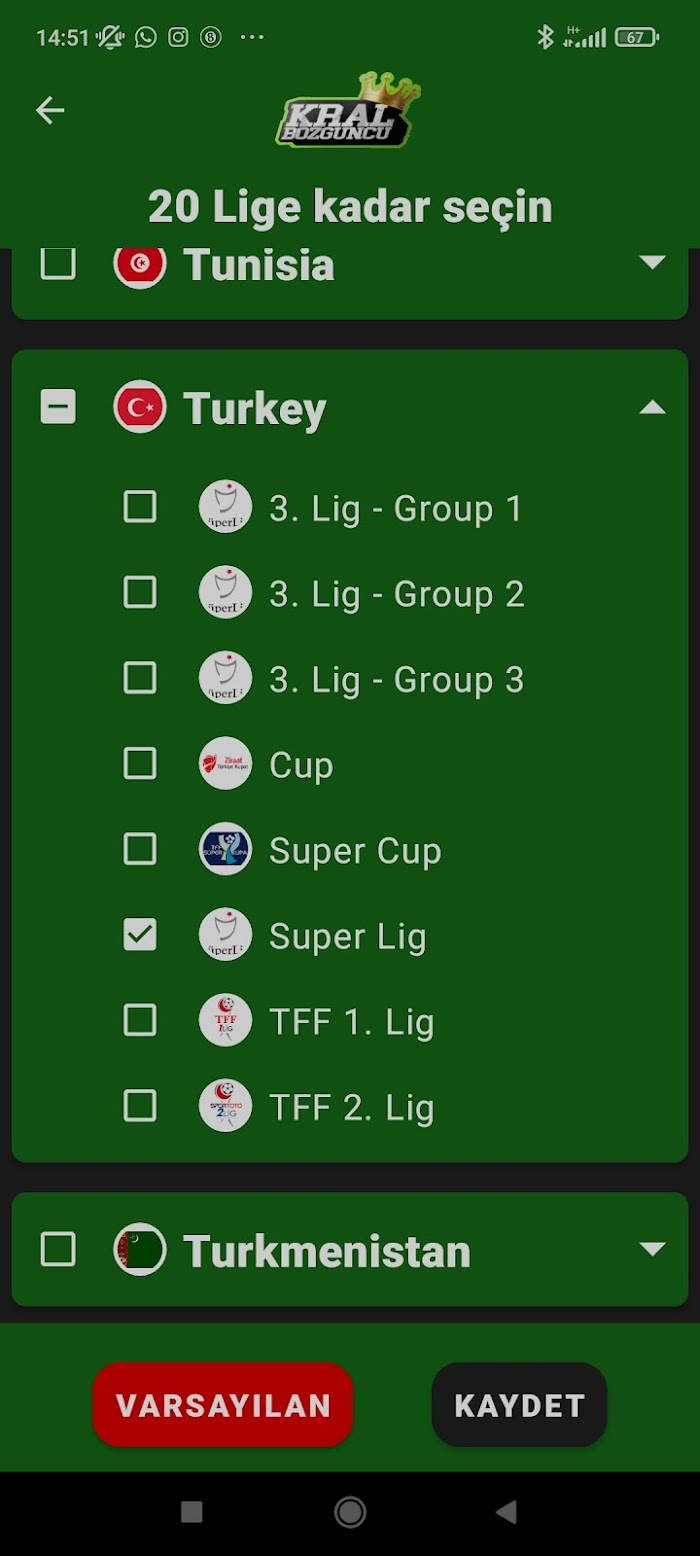Tap the TFF 1. Lig logo
Screen dimensions: 700x1556
click(225, 1021)
